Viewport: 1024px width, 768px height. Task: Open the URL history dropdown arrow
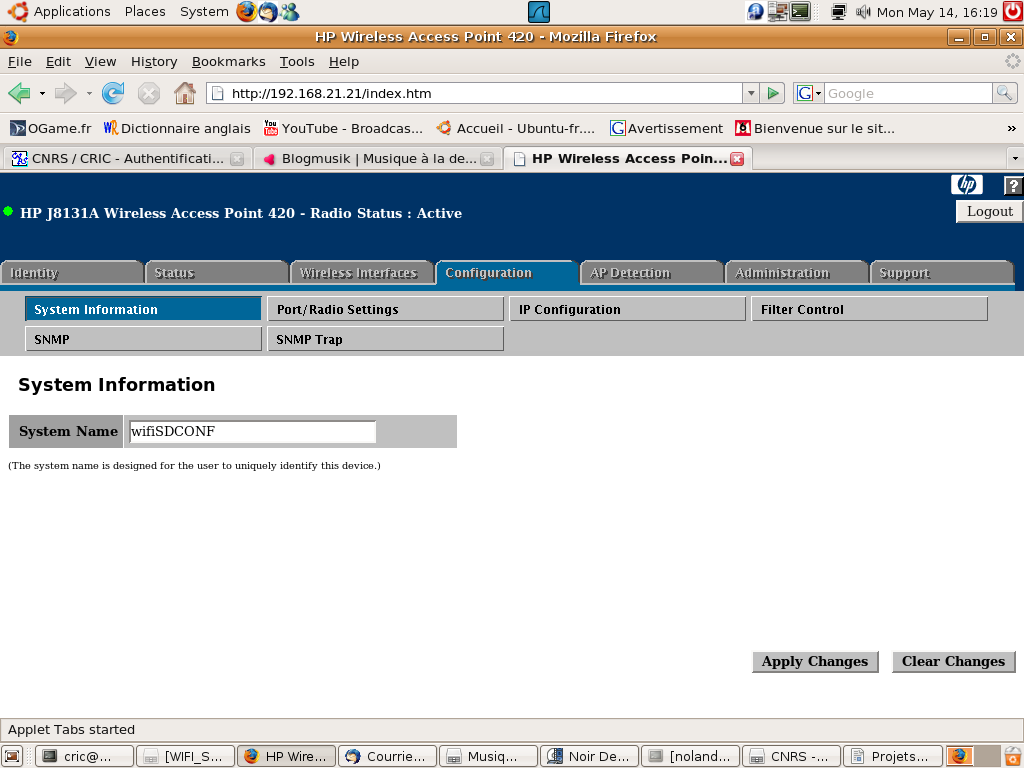(x=750, y=93)
